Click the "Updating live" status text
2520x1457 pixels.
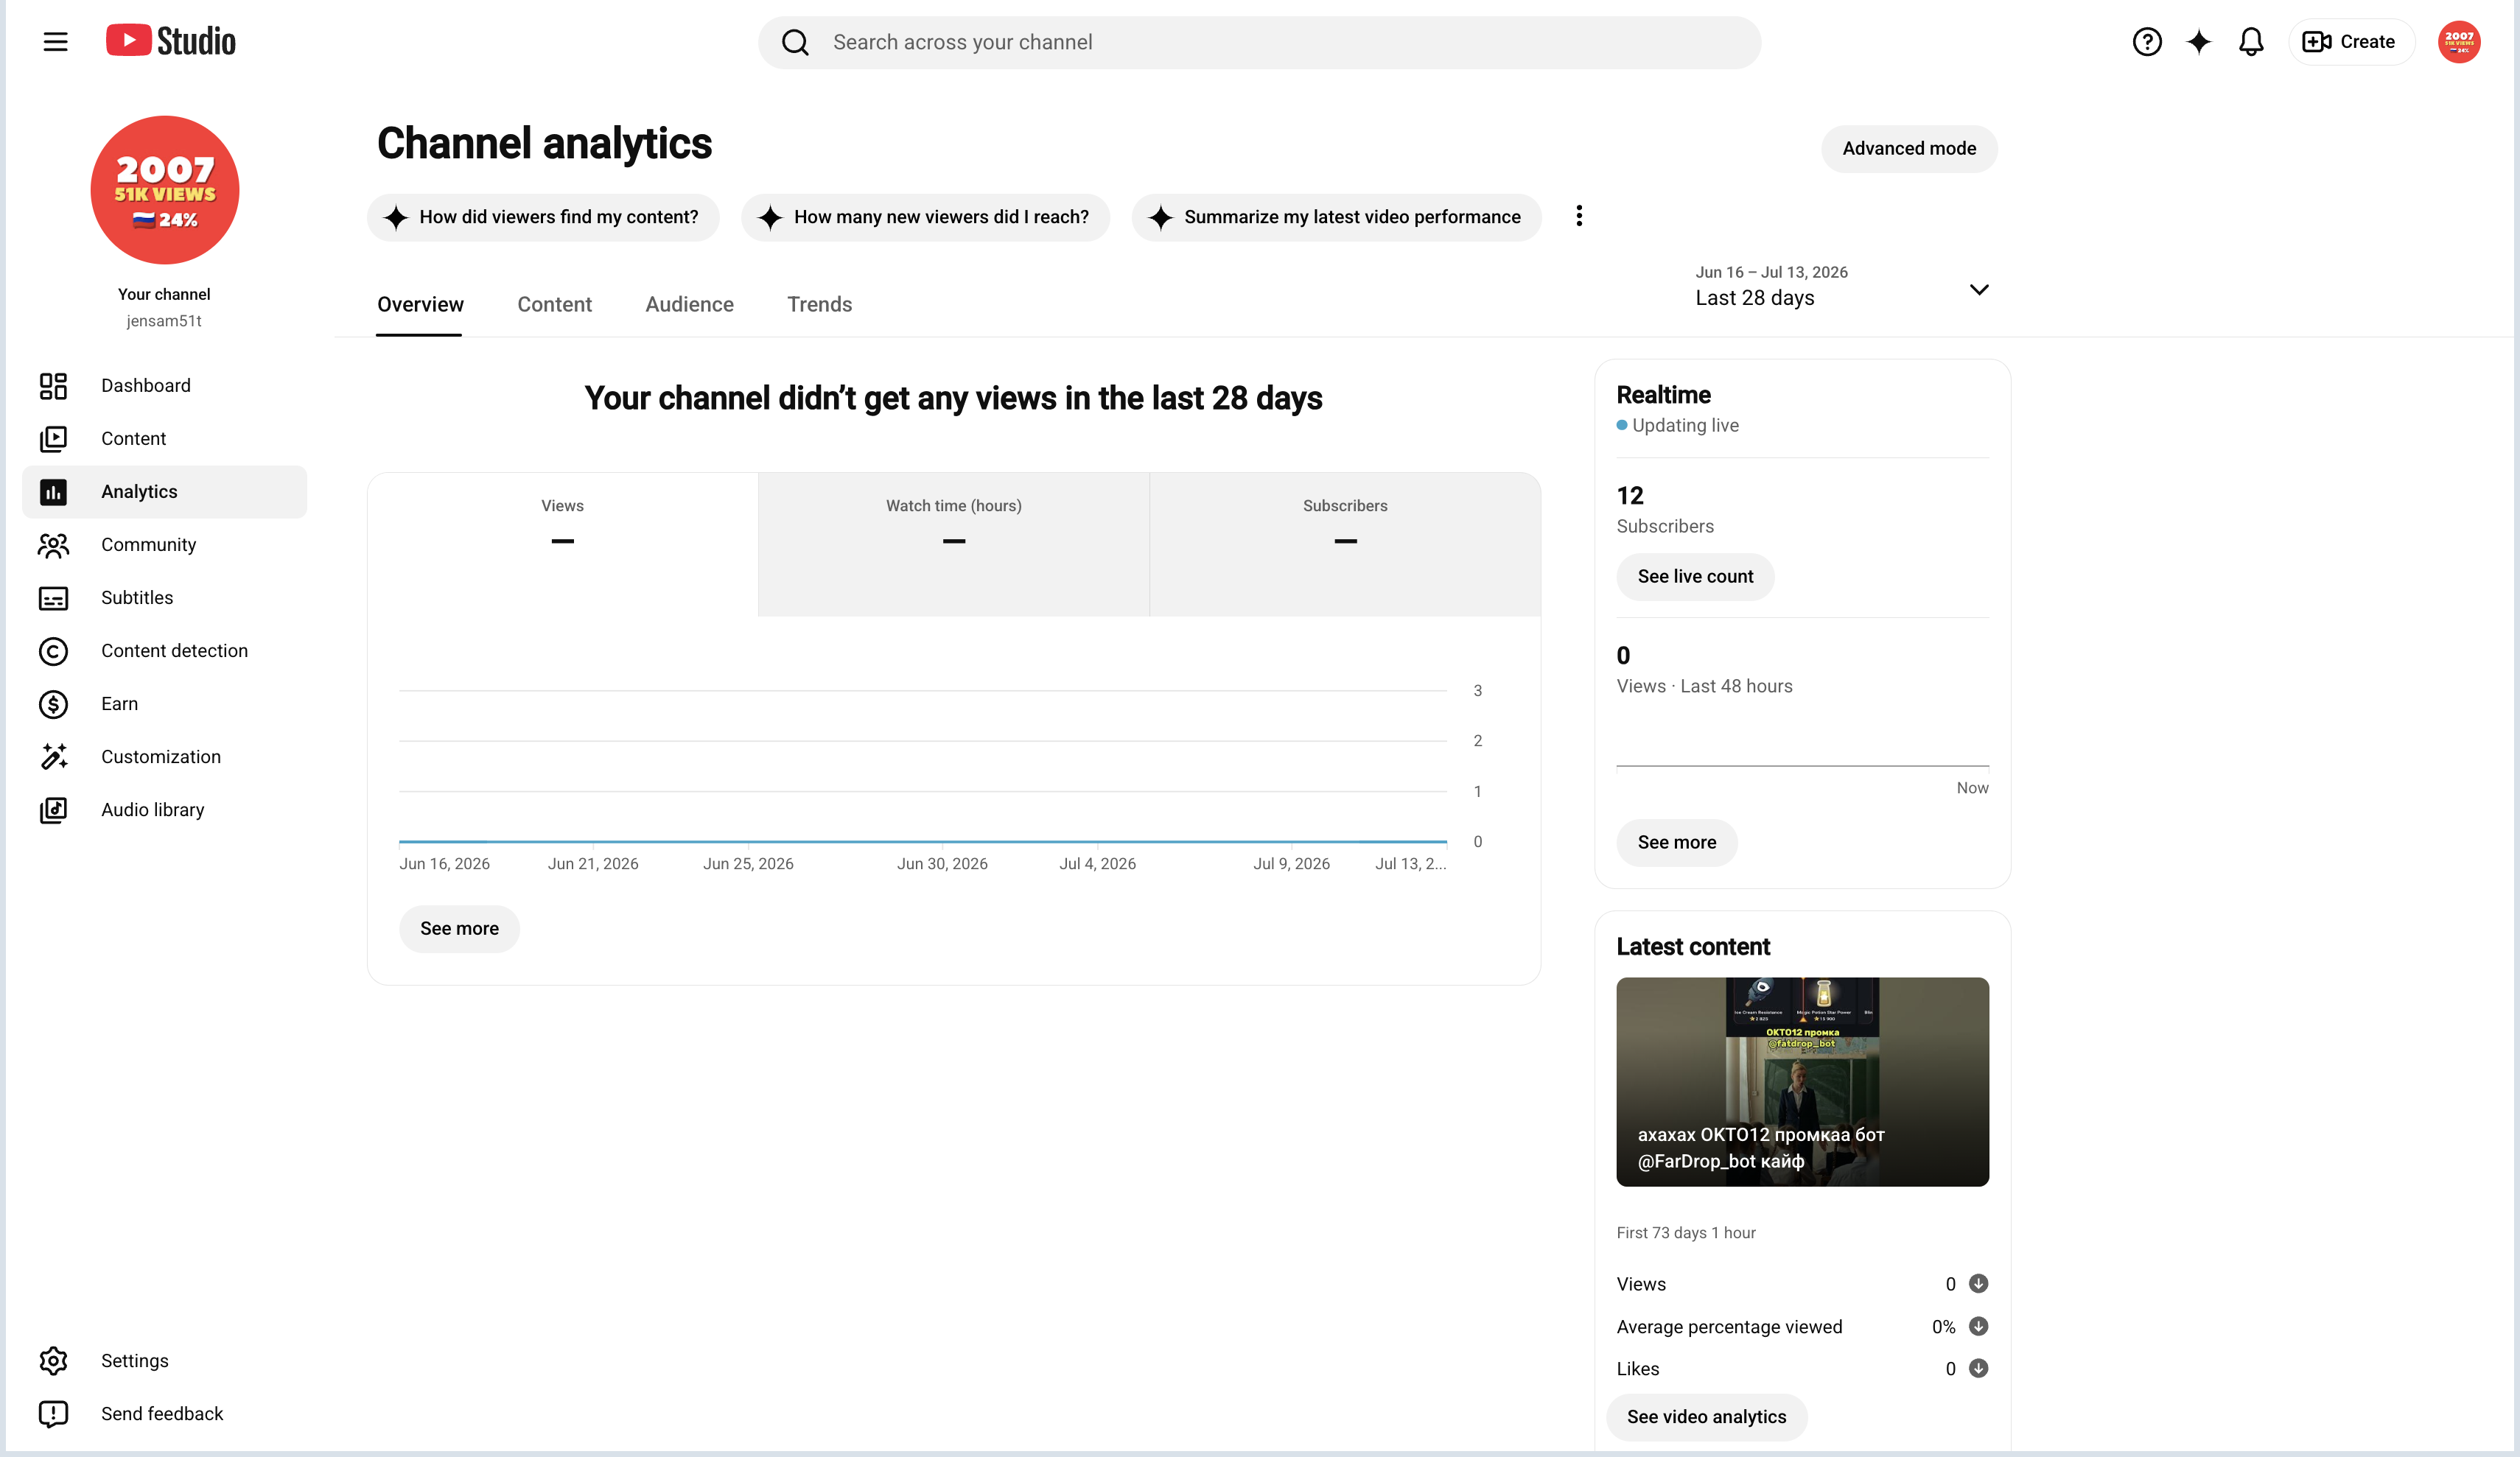[1685, 425]
